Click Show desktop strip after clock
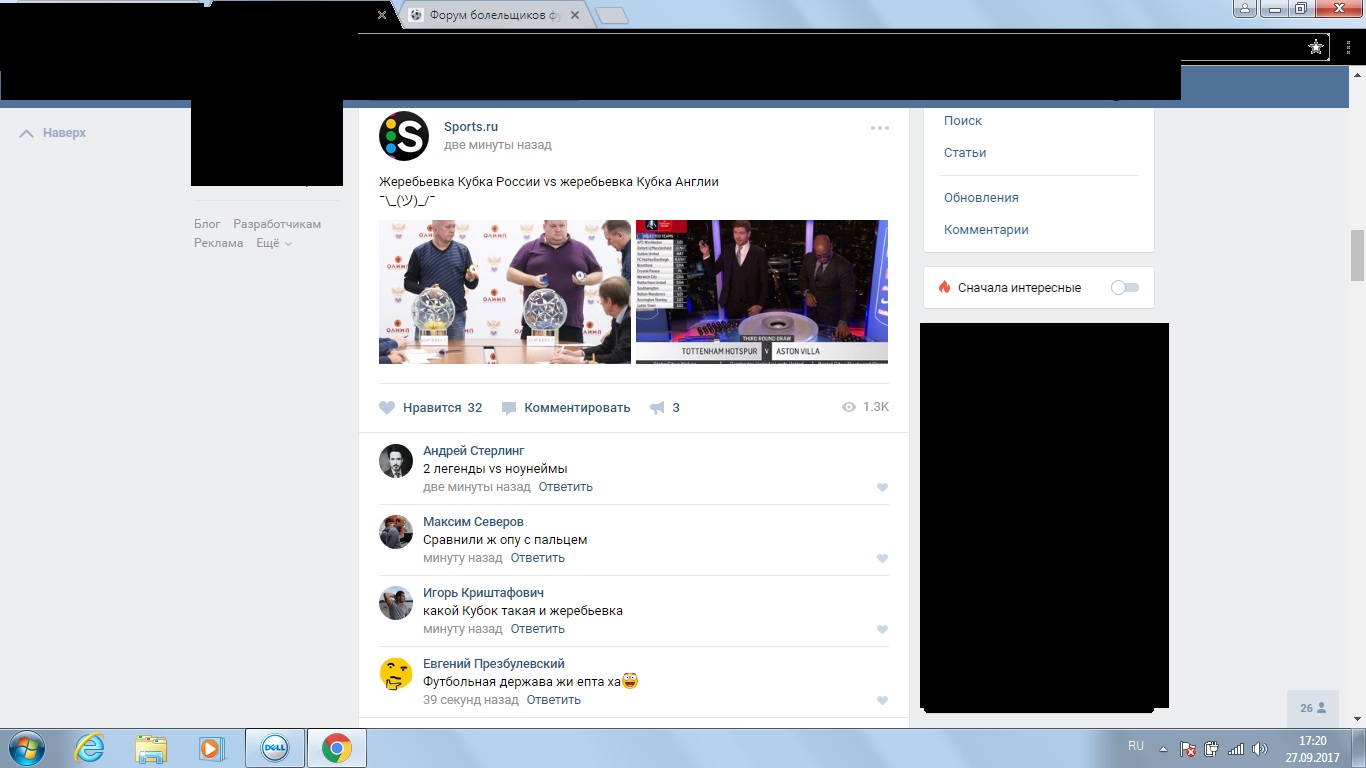Screen dimensions: 1366x768 [x=1358, y=748]
